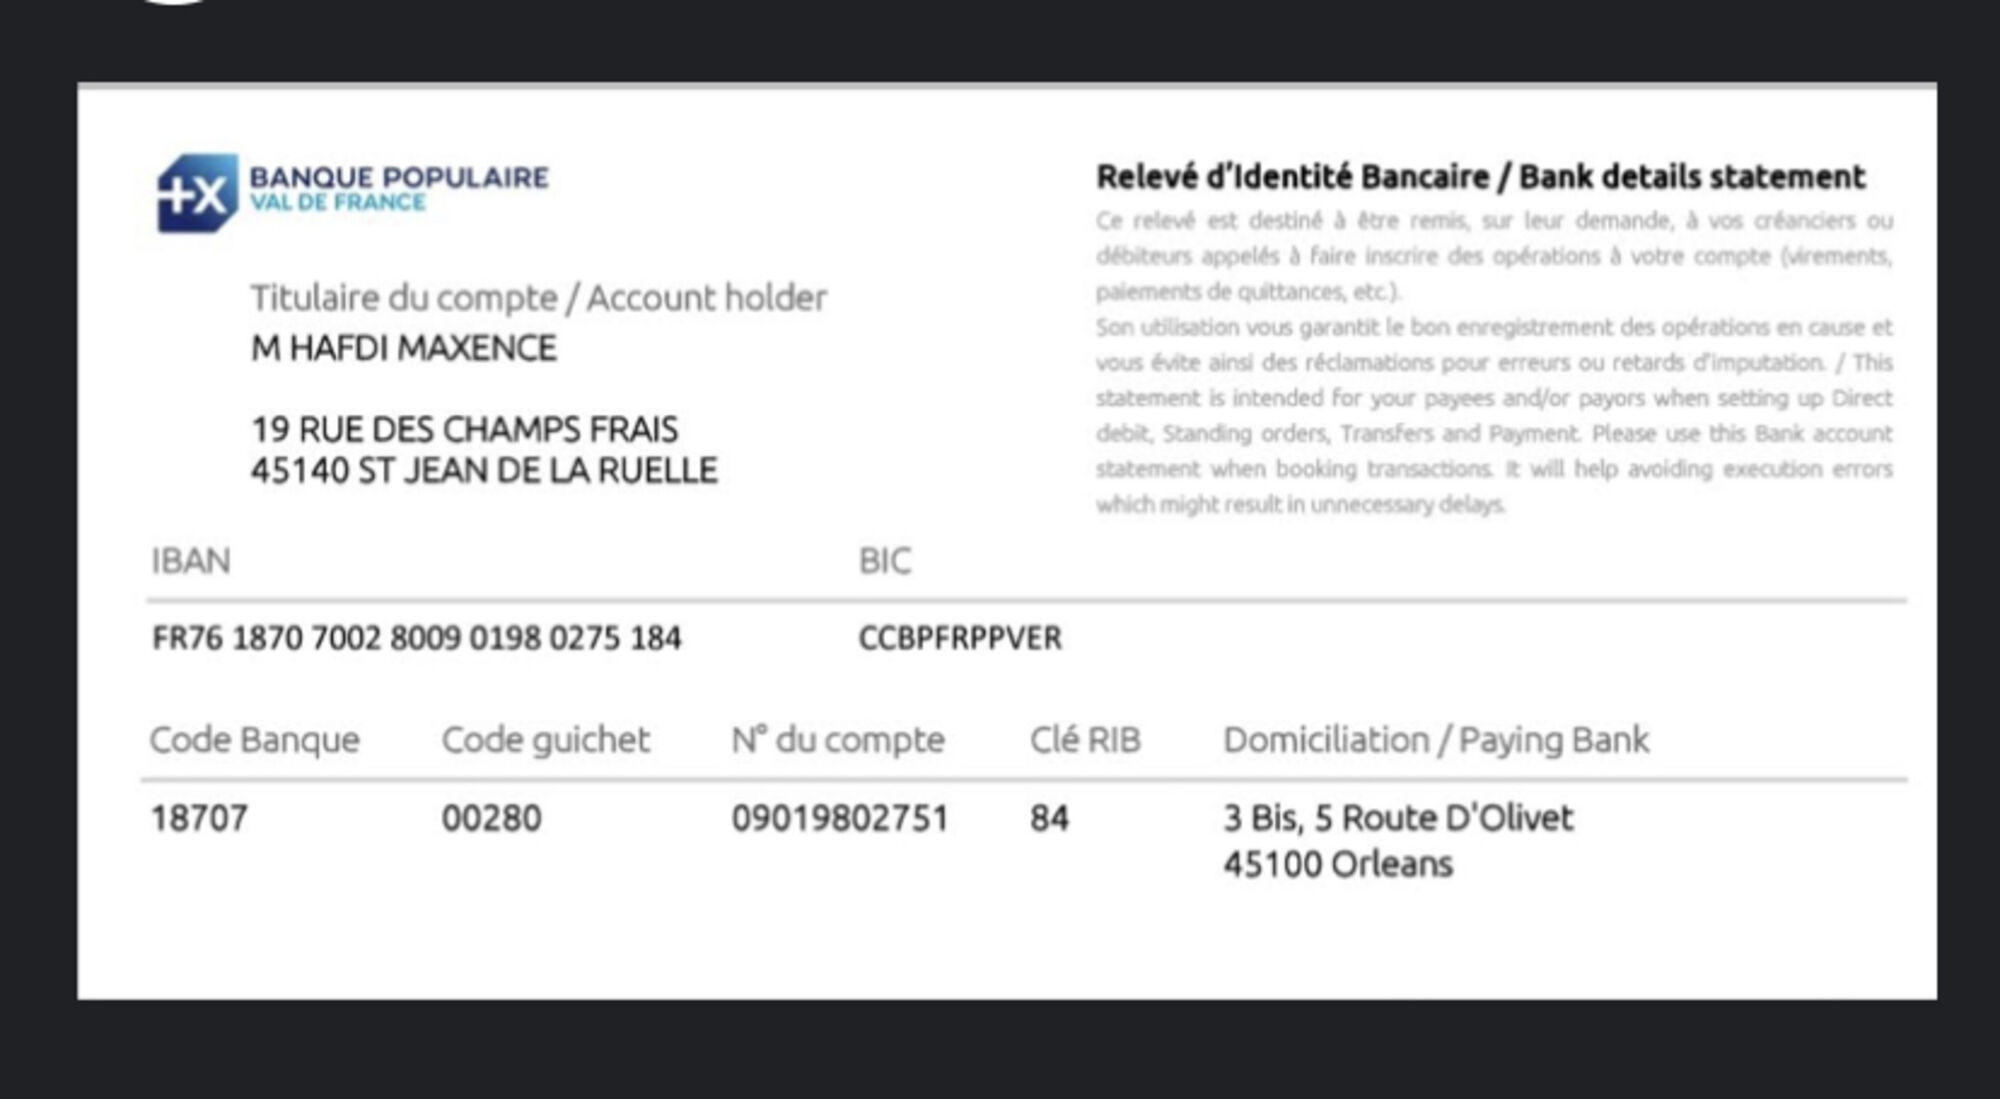2000x1099 pixels.
Task: Click the street address 19 Rue des Champs Frais
Action: (464, 430)
